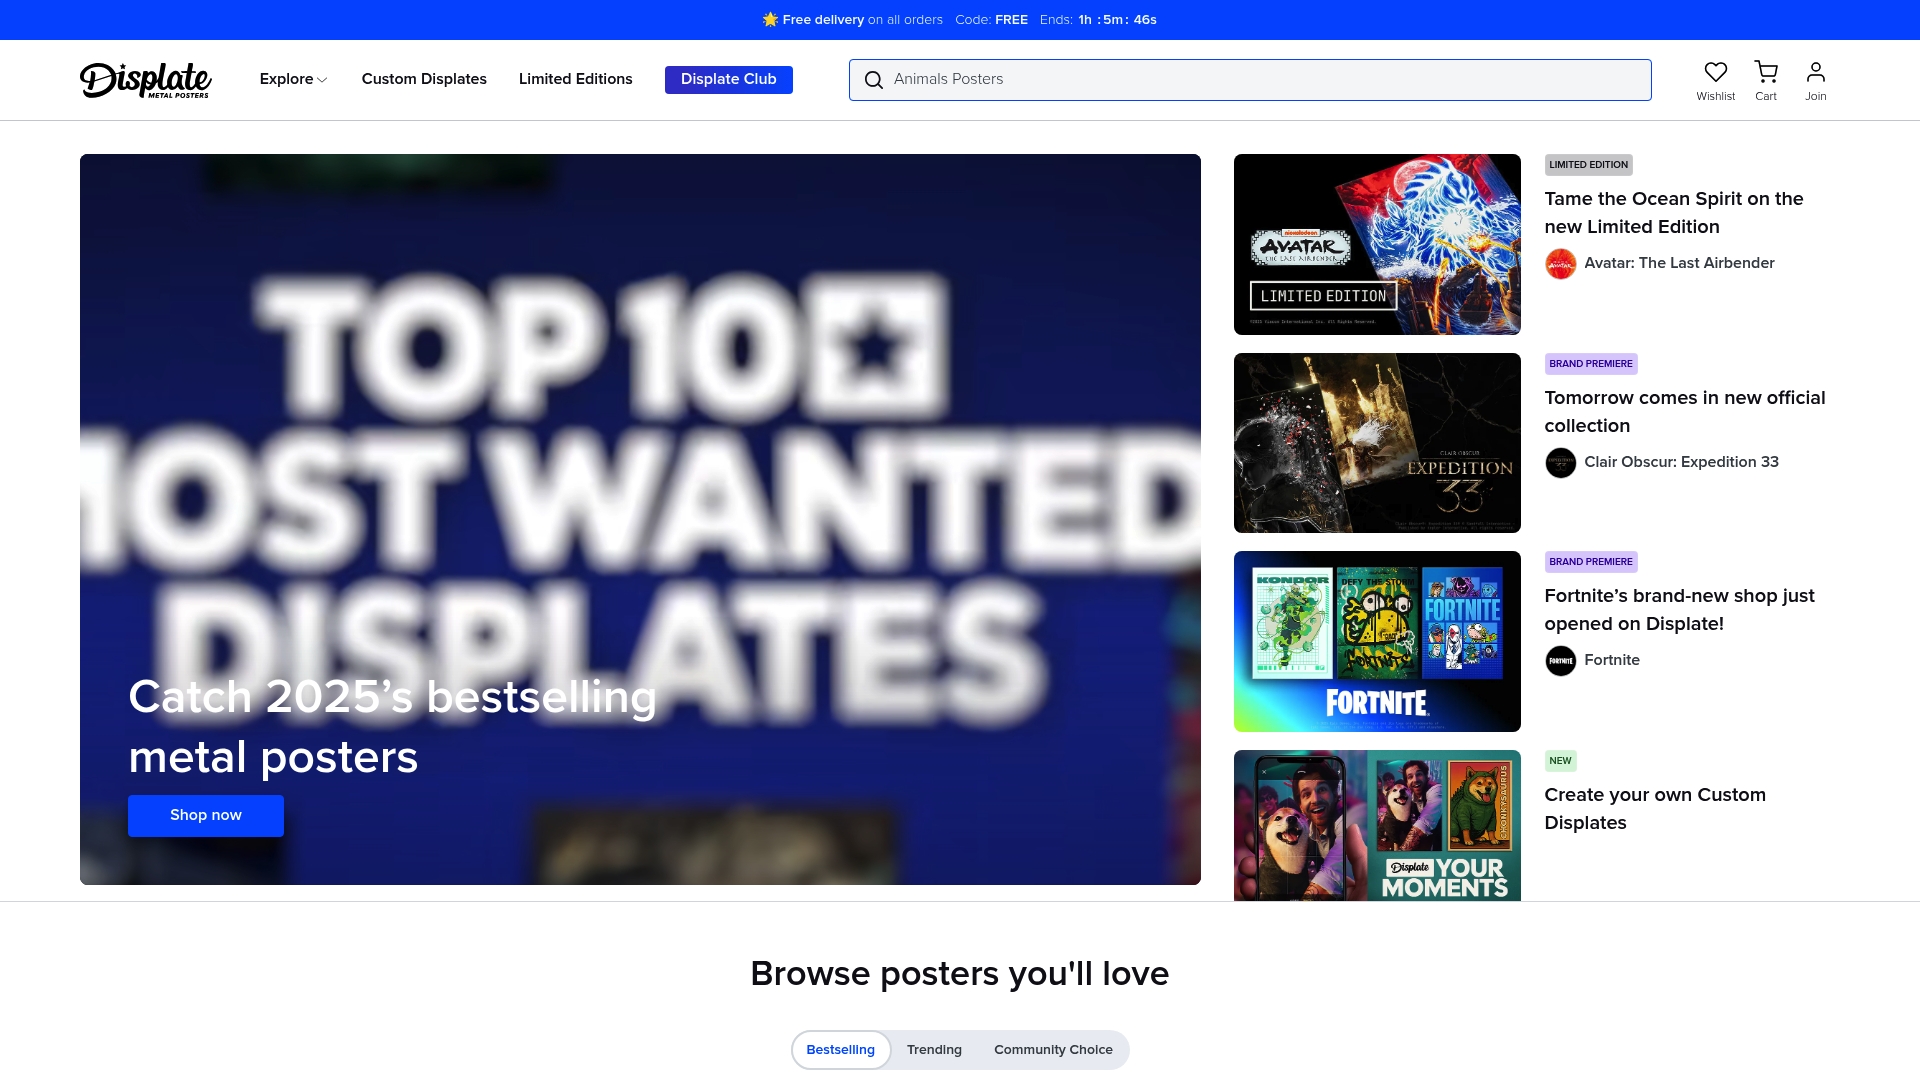
Task: Click the star icon in the promo banner
Action: (770, 20)
